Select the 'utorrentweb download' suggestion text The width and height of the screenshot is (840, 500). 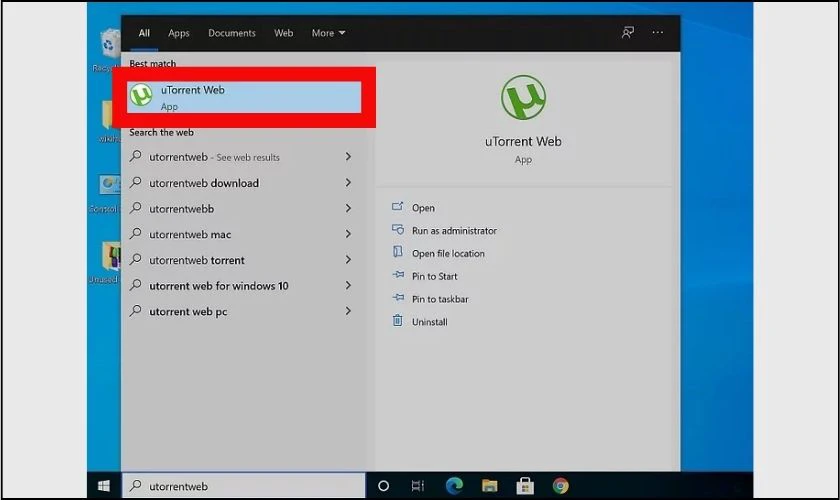click(204, 183)
